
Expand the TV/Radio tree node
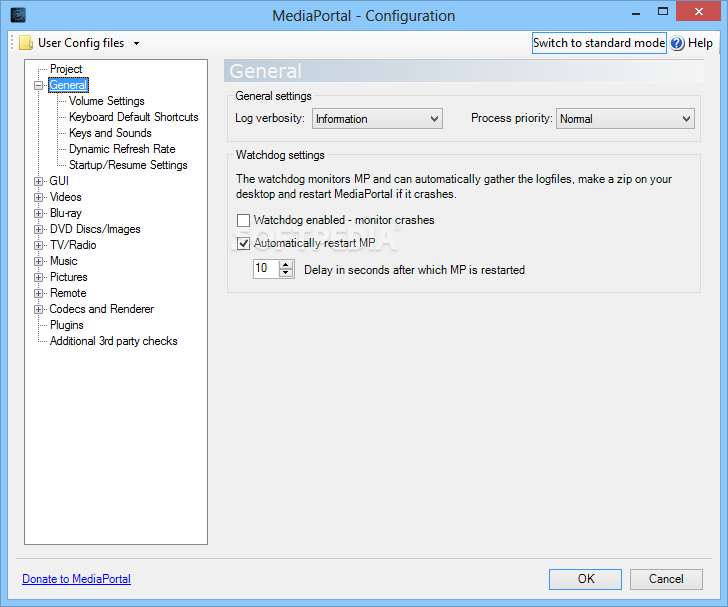[x=39, y=245]
